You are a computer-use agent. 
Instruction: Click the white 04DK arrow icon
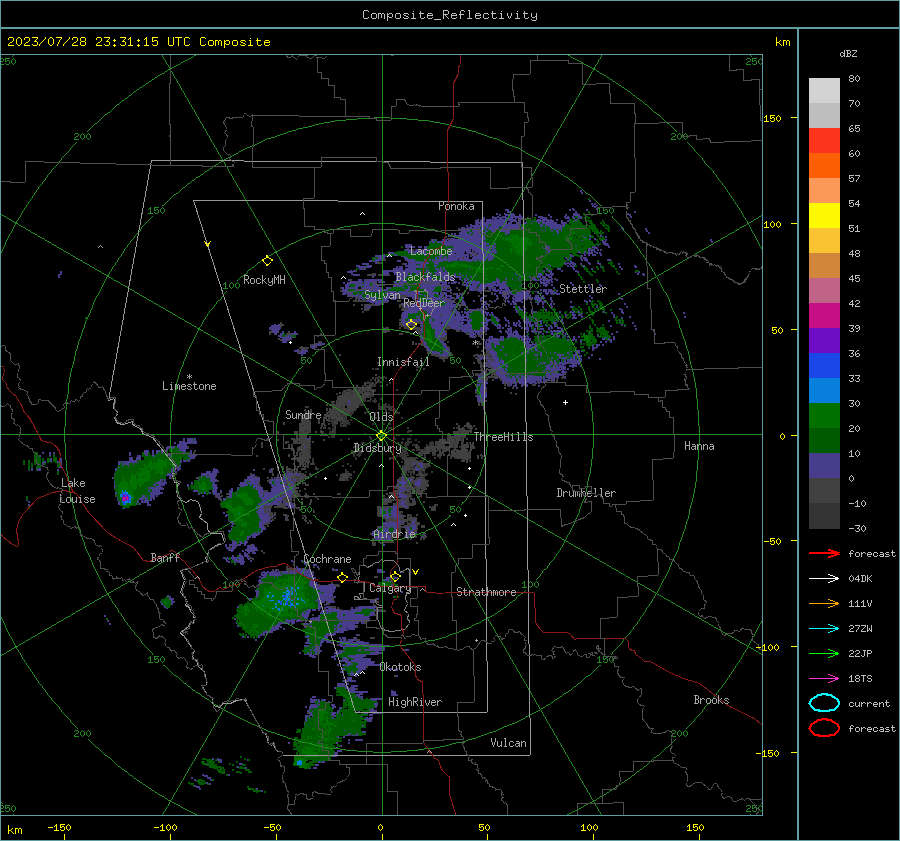click(824, 578)
